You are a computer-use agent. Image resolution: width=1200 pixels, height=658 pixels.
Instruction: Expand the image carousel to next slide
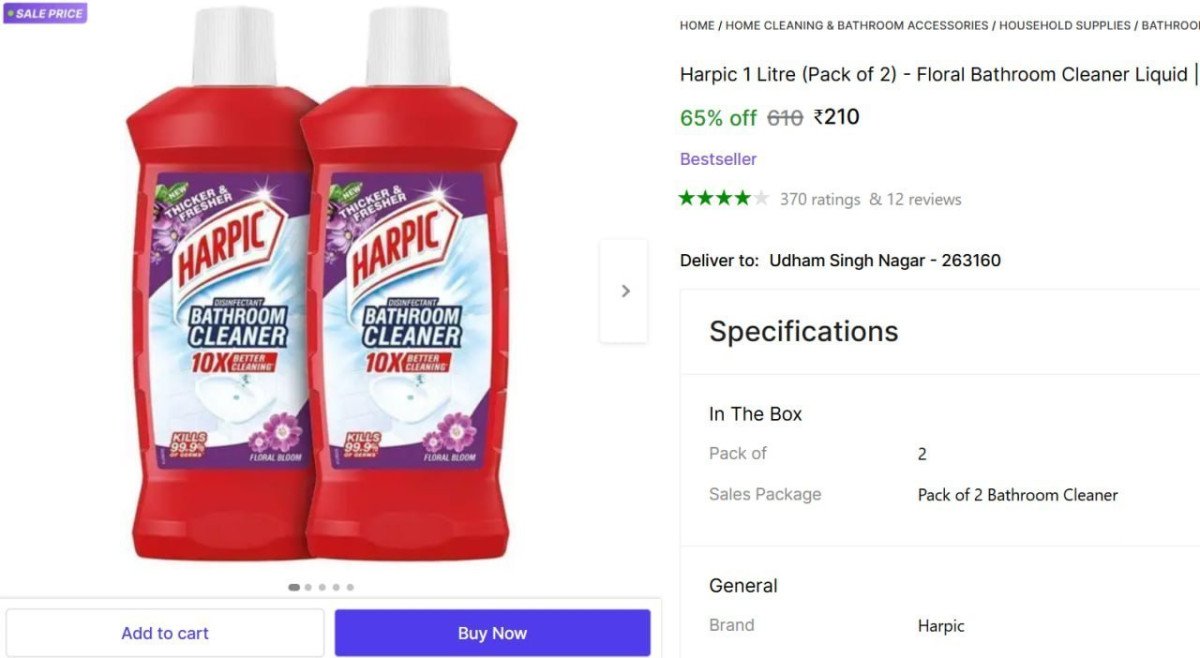point(624,290)
